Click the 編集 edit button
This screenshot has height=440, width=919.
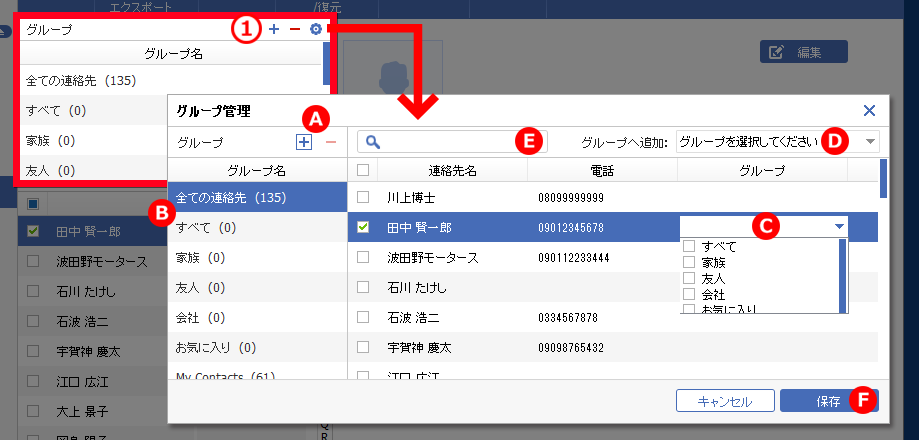click(804, 52)
